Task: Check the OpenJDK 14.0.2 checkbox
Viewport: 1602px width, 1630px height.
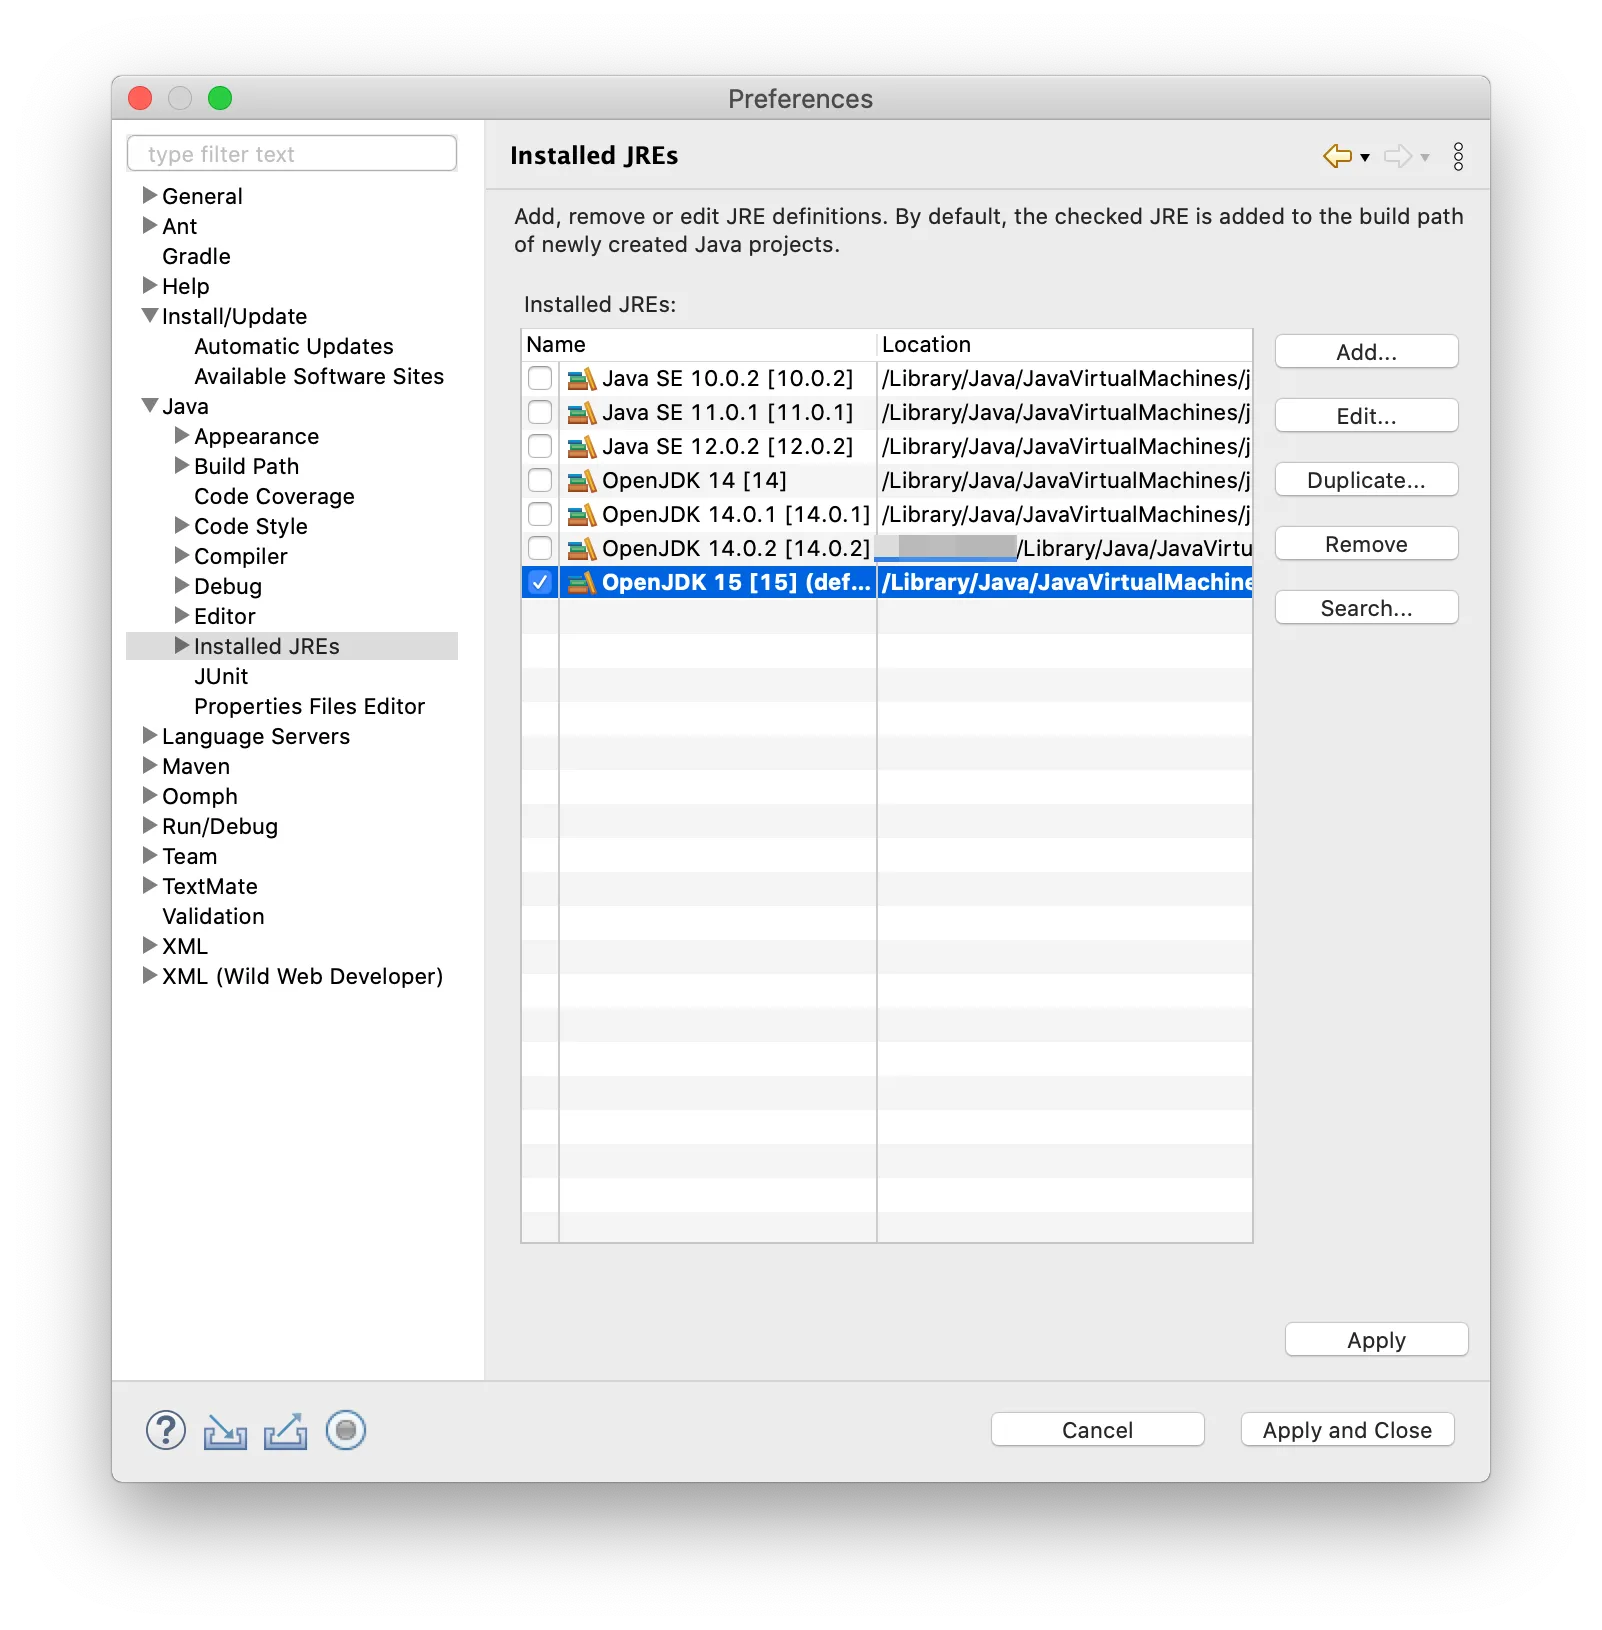Action: pos(540,548)
